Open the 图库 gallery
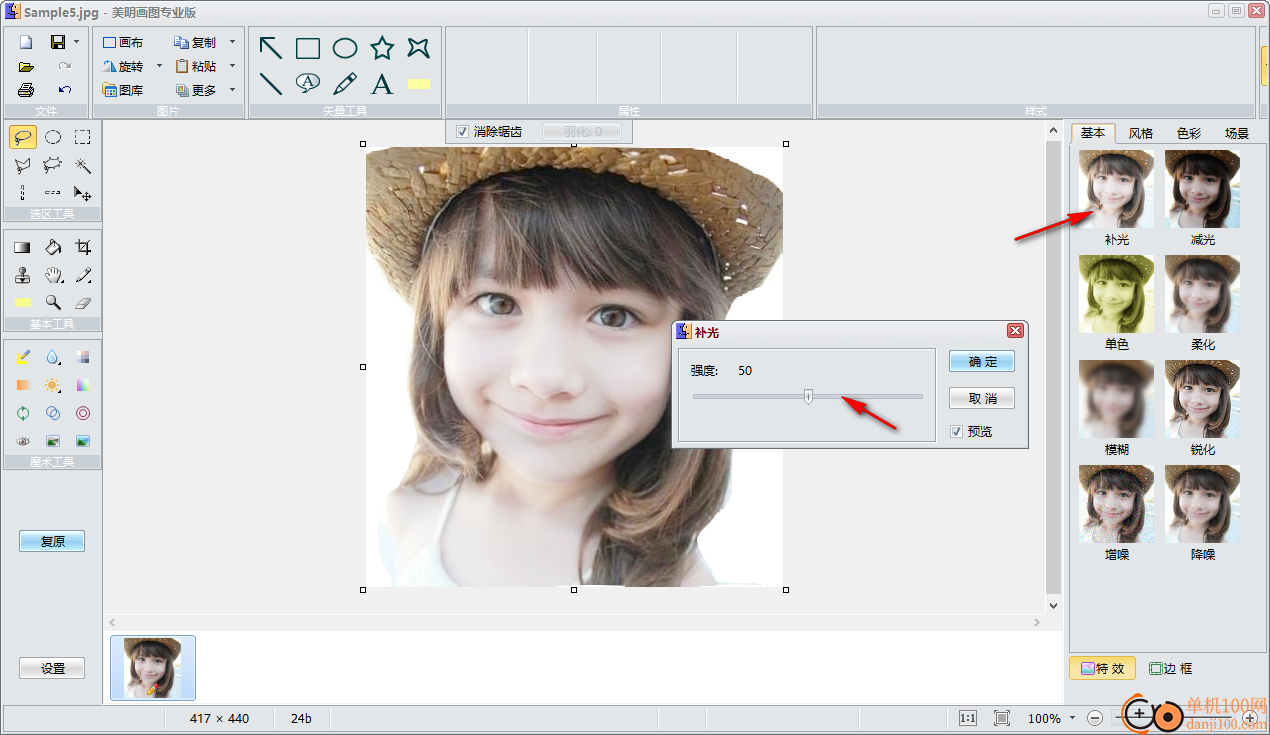1270x735 pixels. click(x=123, y=90)
